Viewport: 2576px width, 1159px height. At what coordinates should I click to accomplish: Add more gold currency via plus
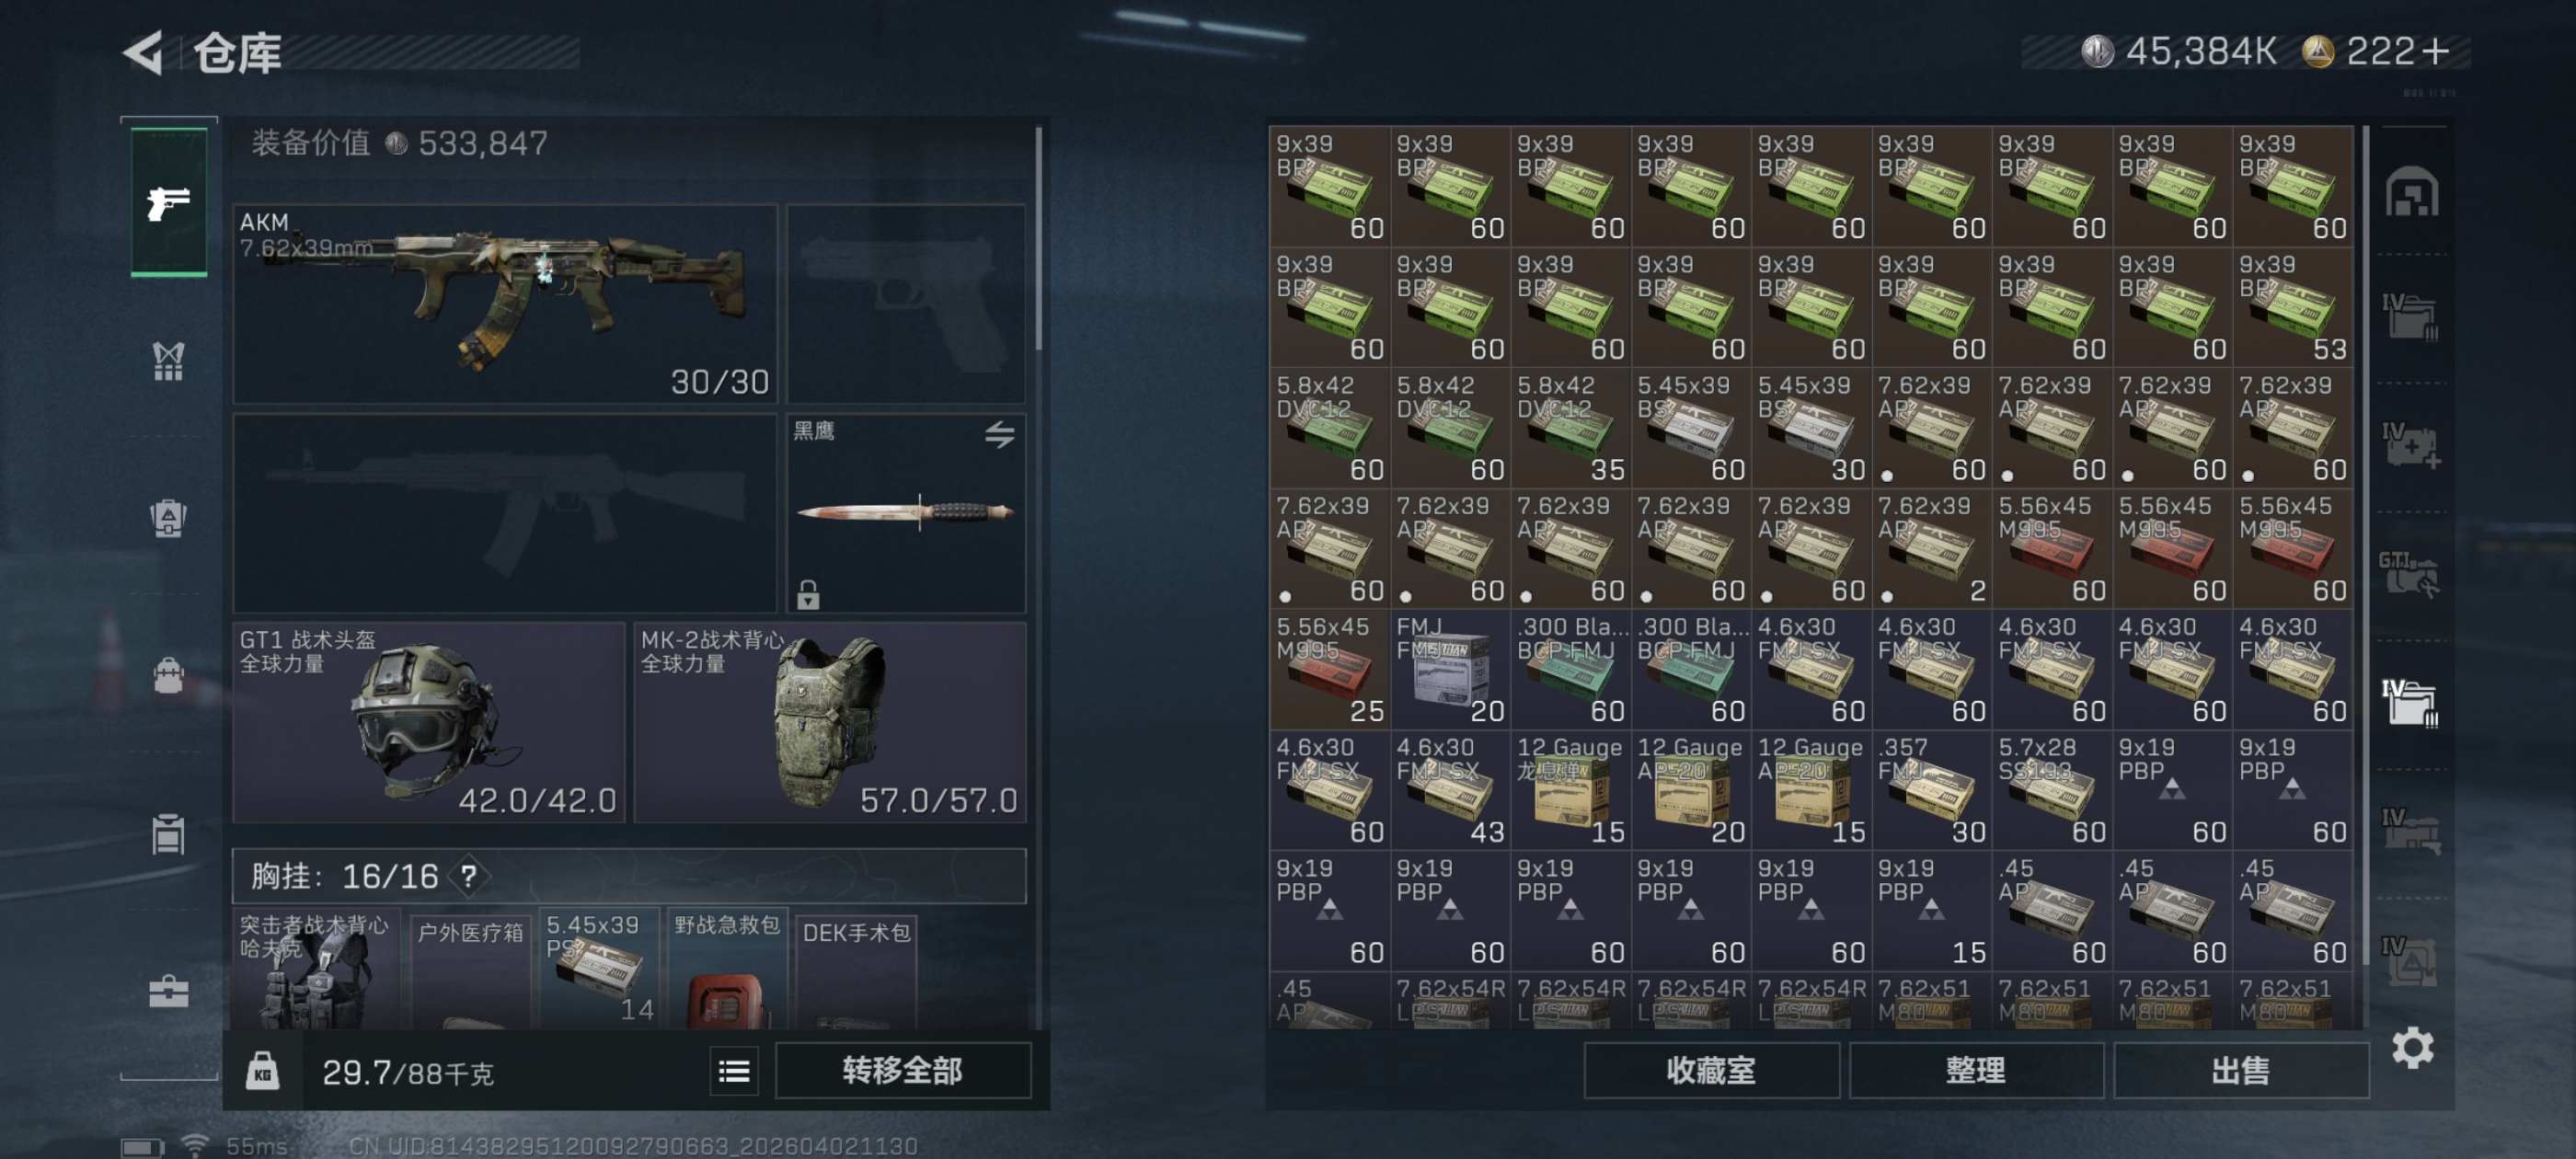point(2437,51)
